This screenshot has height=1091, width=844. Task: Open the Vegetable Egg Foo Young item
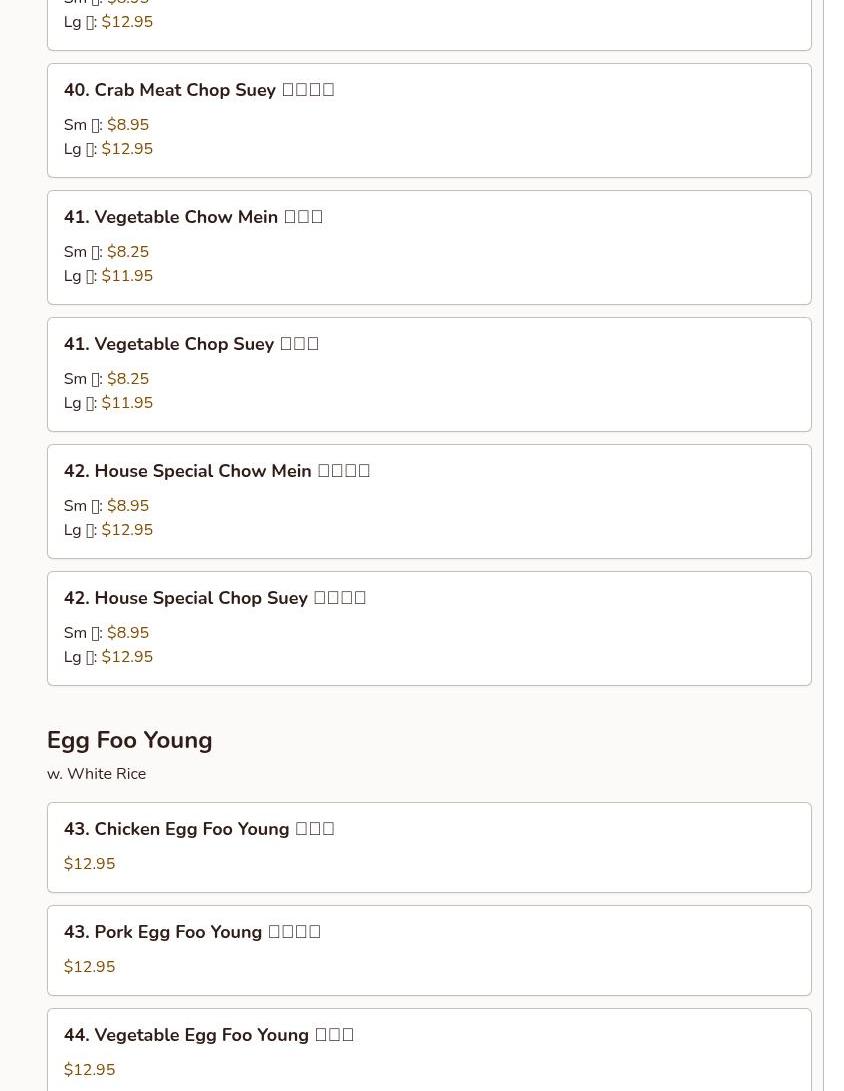[209, 1035]
